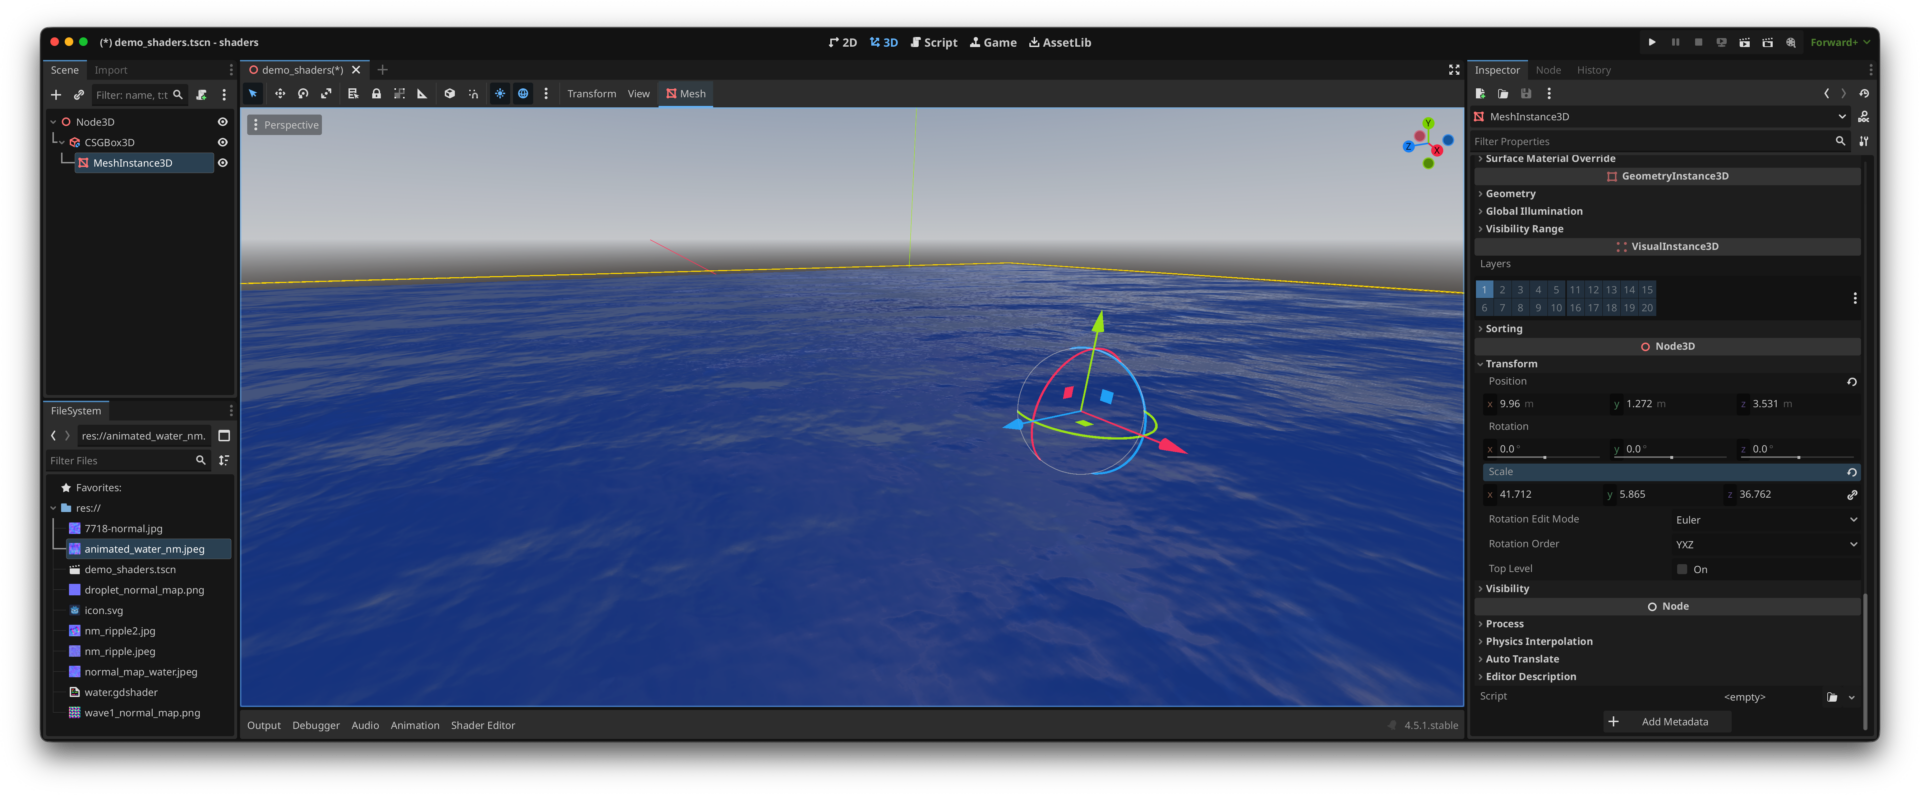Click the Add Metadata button
1920x795 pixels.
(x=1667, y=722)
